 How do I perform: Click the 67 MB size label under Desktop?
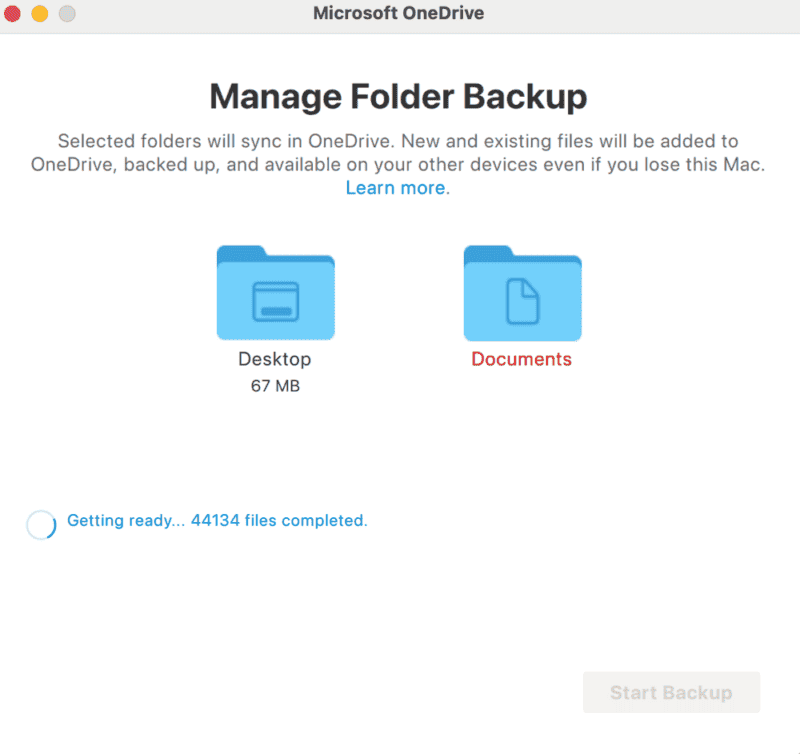click(x=275, y=384)
